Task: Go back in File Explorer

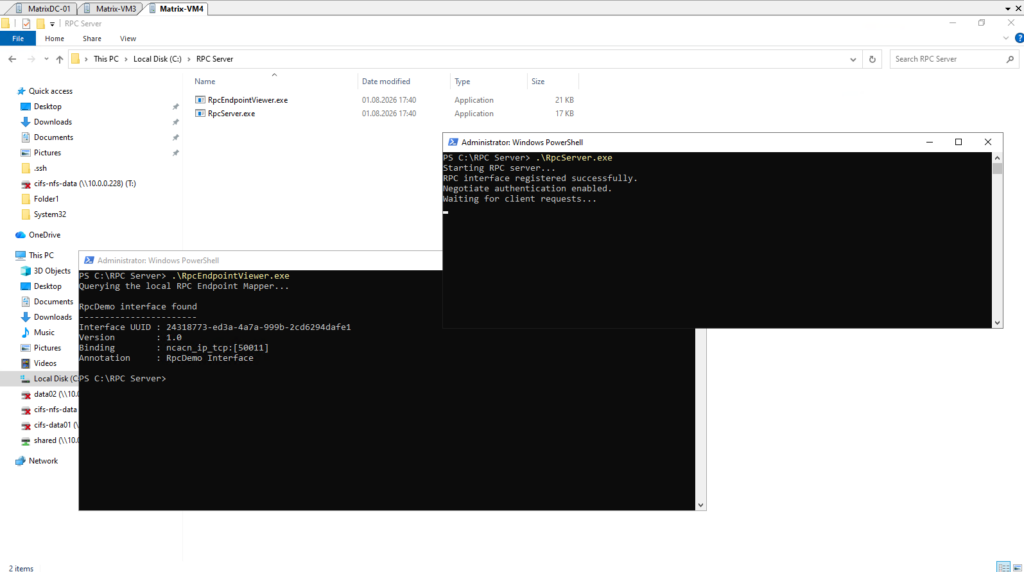Action: click(12, 59)
